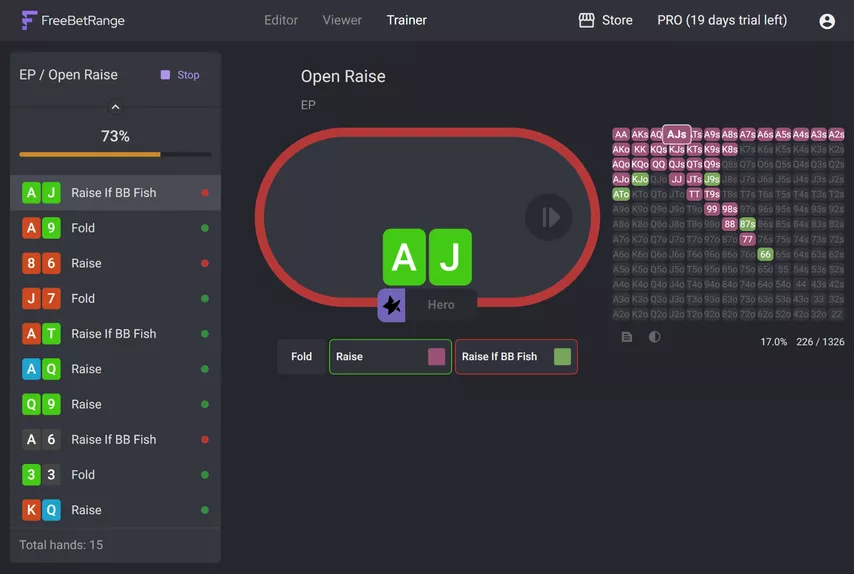
Task: Choose the Fold action
Action: [301, 356]
